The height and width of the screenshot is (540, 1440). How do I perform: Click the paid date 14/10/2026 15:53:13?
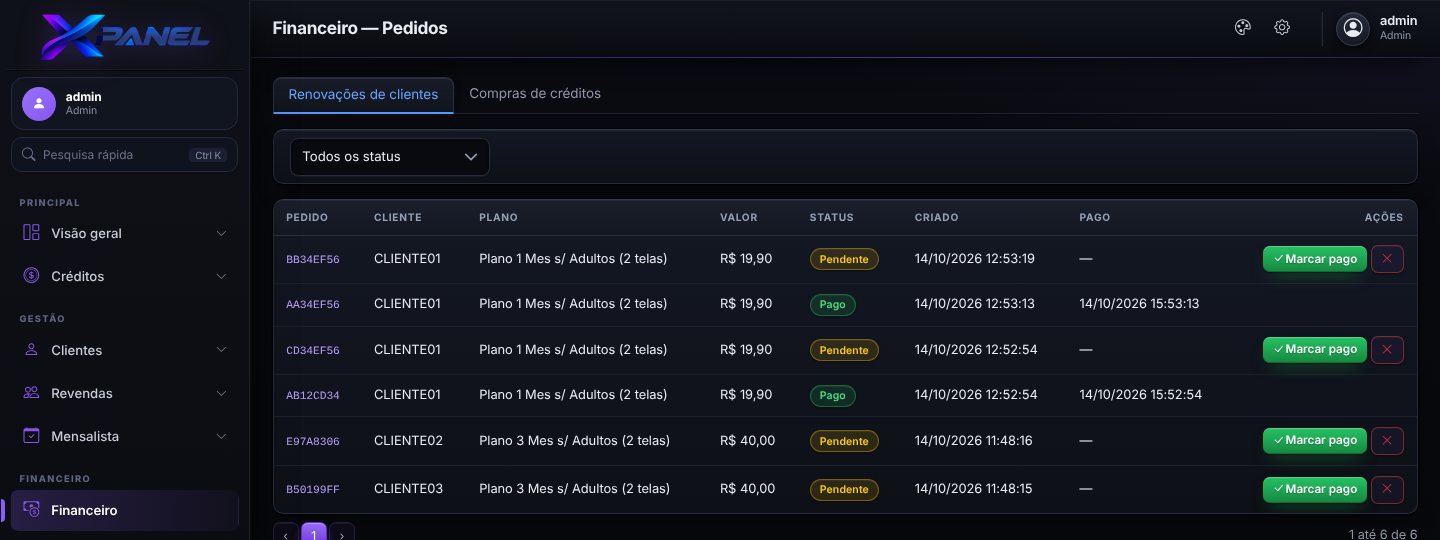point(1139,304)
